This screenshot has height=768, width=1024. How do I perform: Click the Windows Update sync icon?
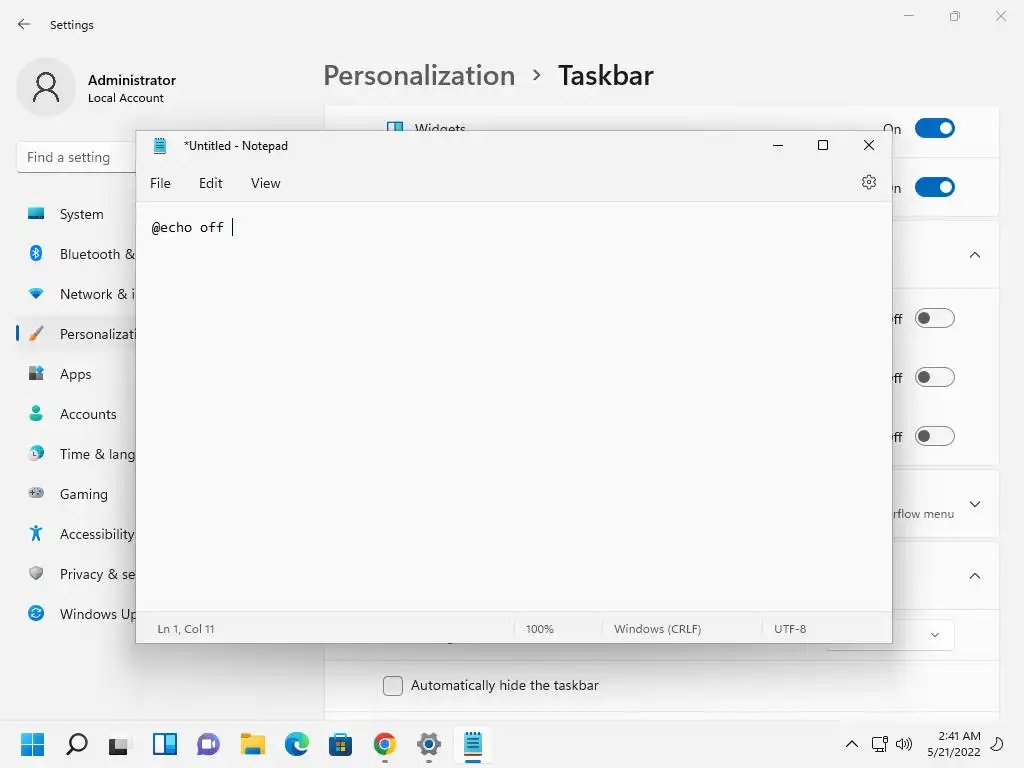(x=36, y=613)
